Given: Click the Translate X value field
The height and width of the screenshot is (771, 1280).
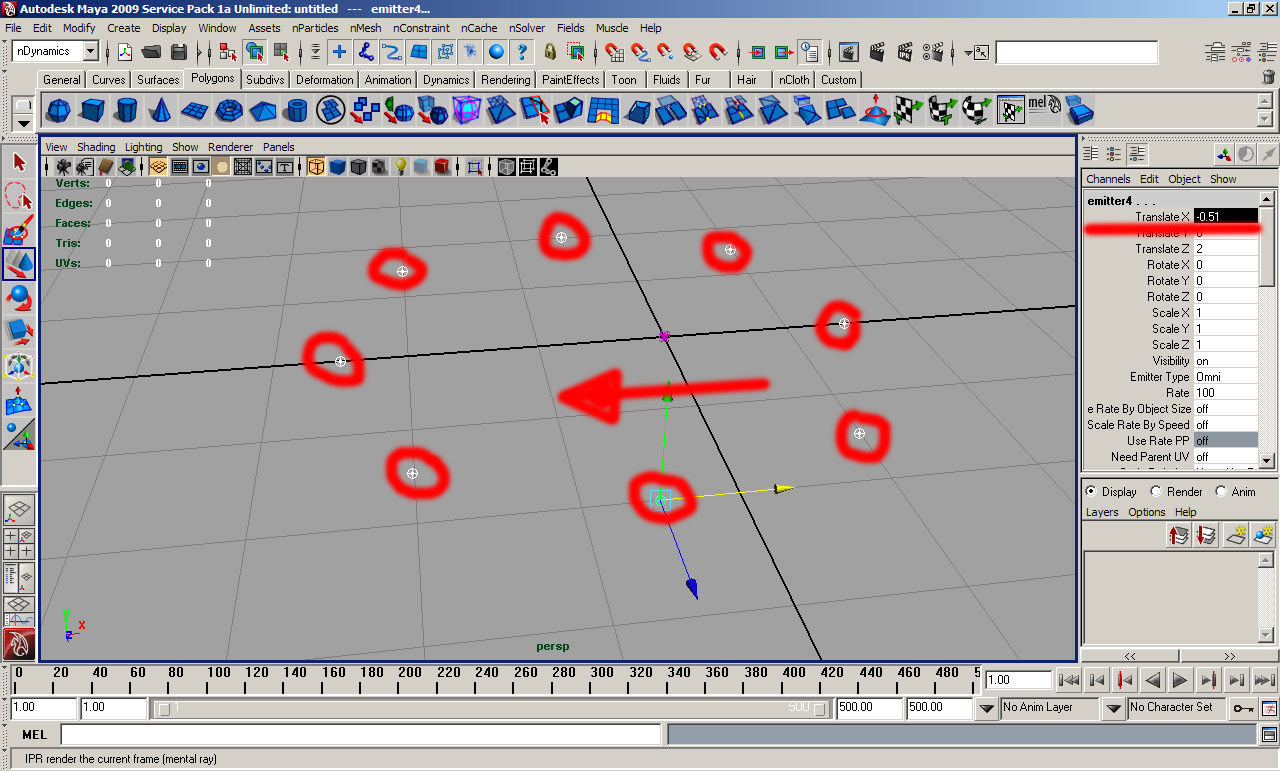Looking at the screenshot, I should 1225,216.
